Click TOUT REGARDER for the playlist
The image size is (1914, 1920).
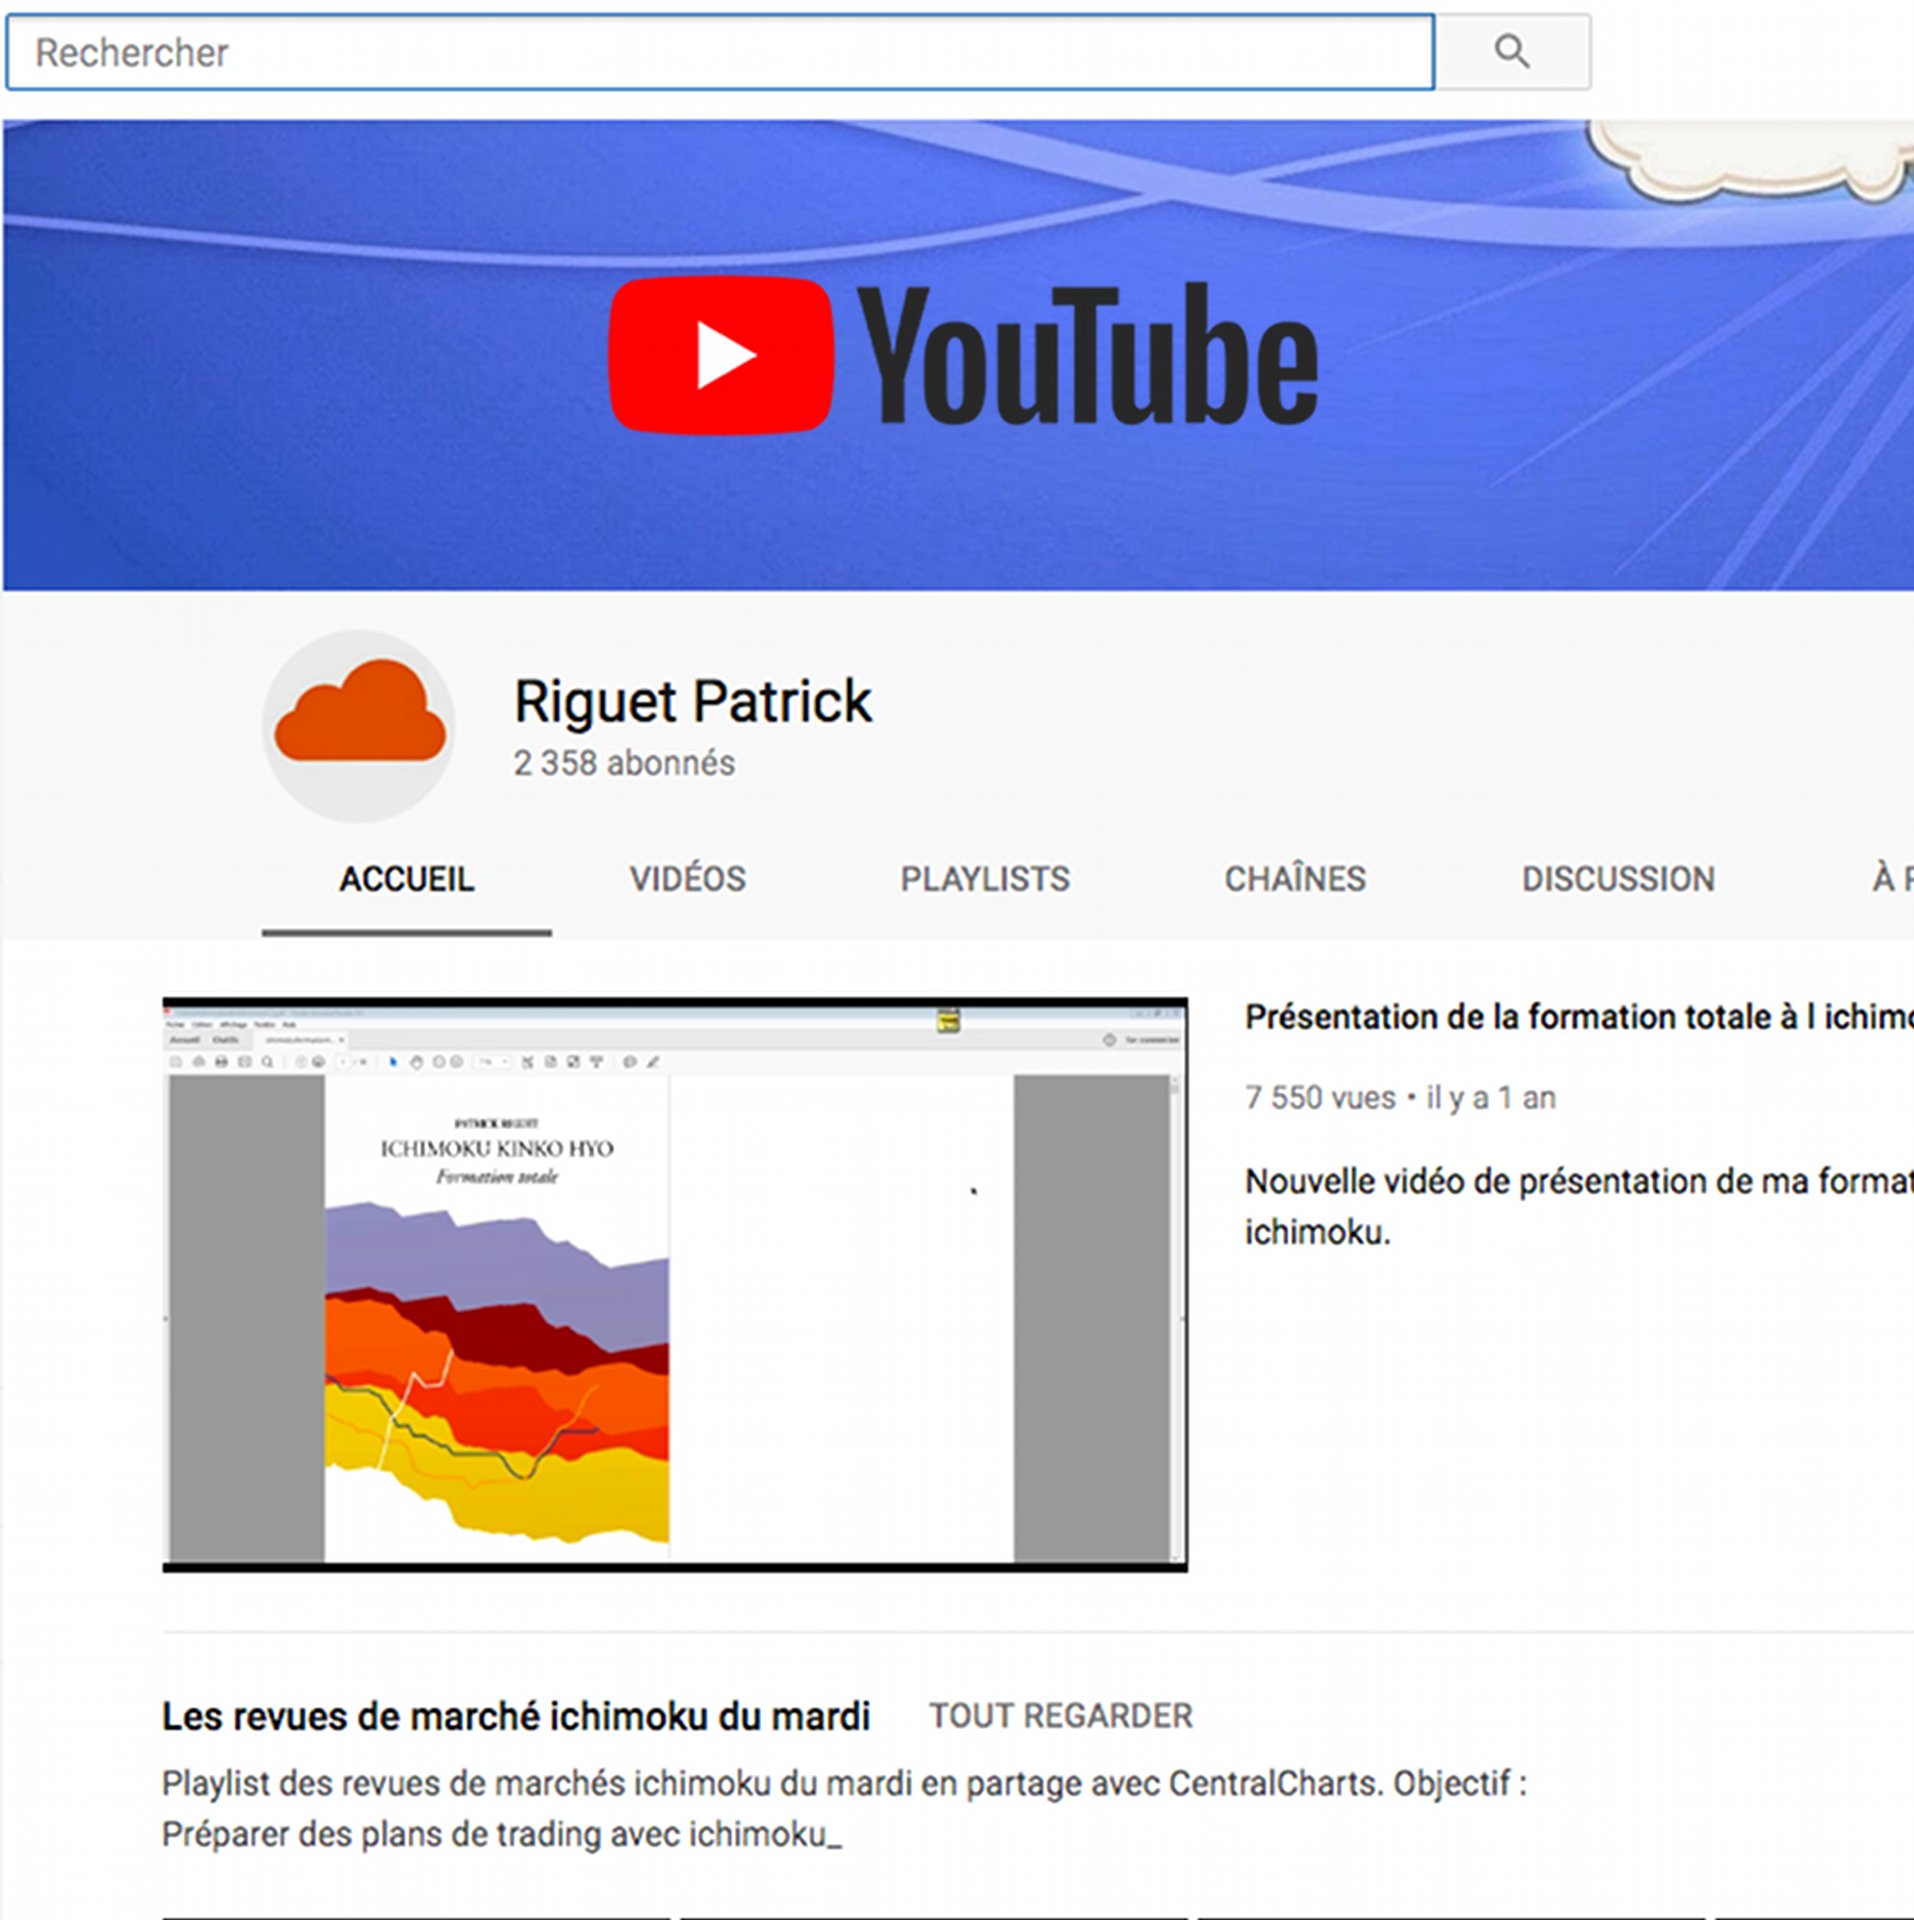pyautogui.click(x=1061, y=1716)
